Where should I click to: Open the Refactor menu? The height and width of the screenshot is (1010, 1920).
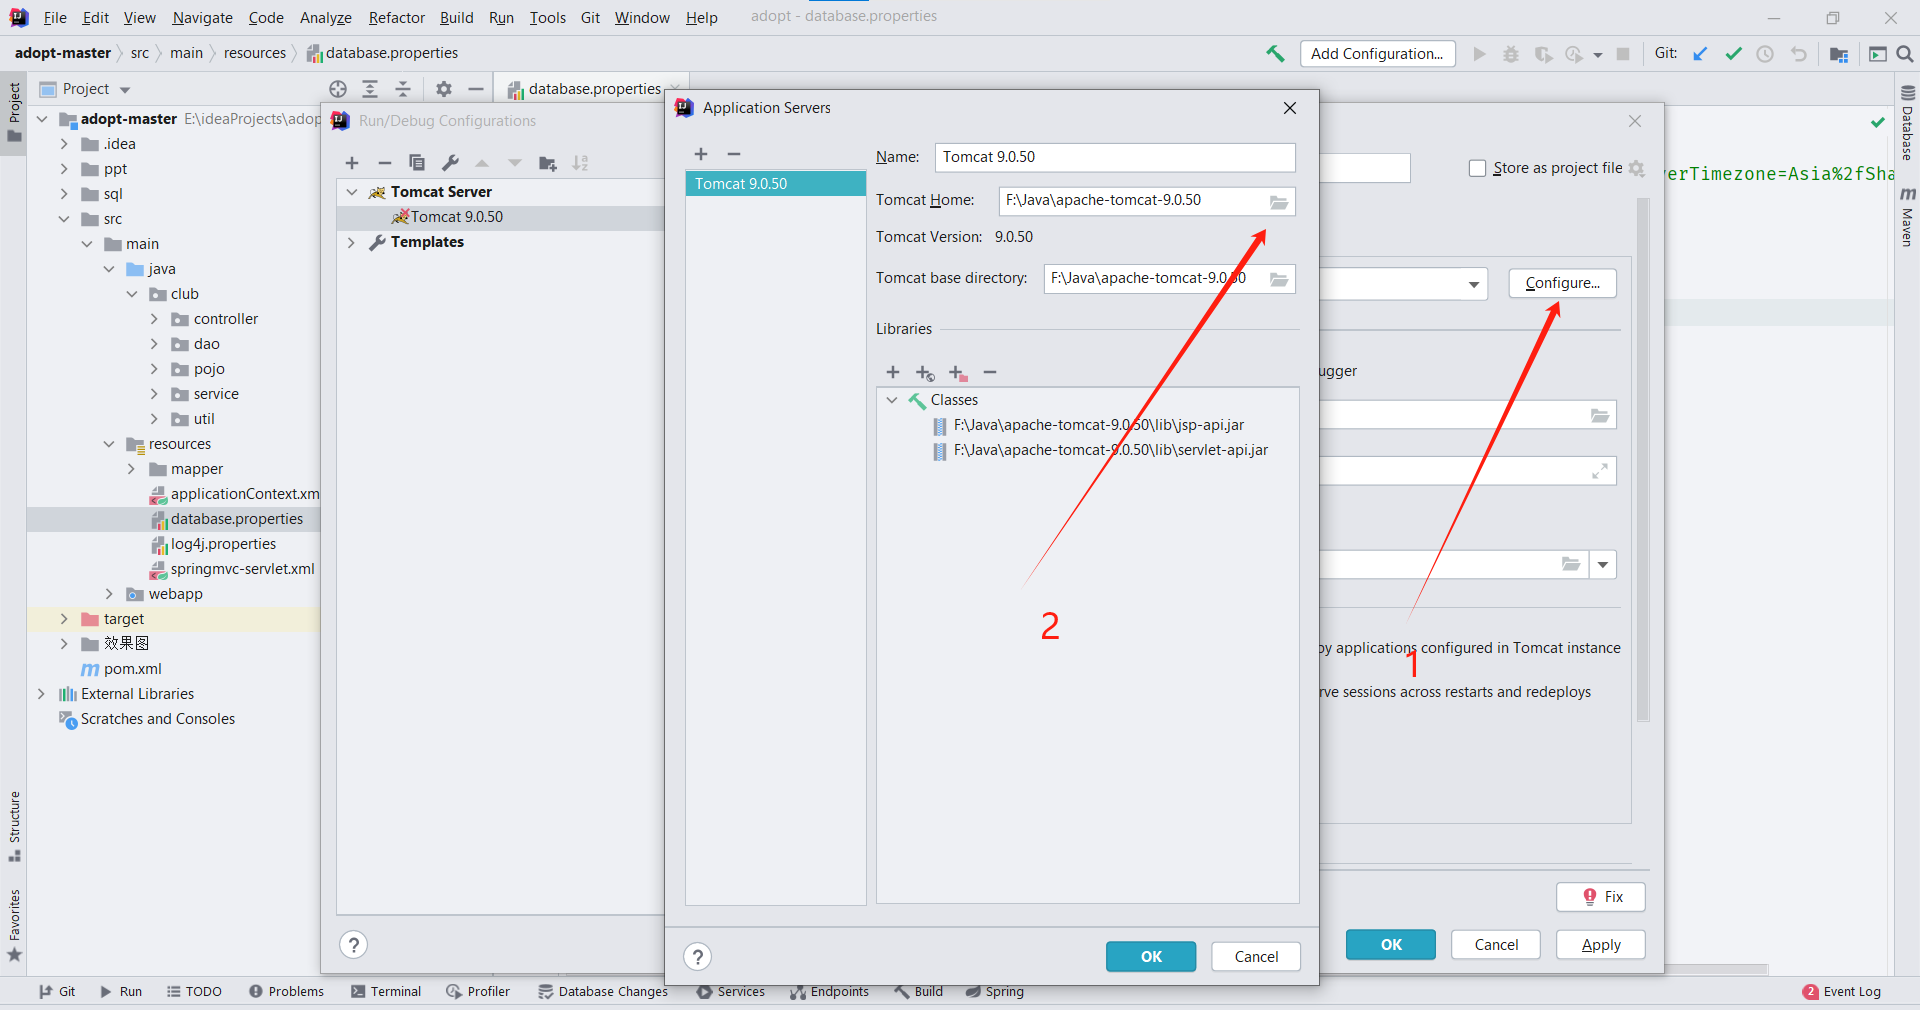(396, 18)
